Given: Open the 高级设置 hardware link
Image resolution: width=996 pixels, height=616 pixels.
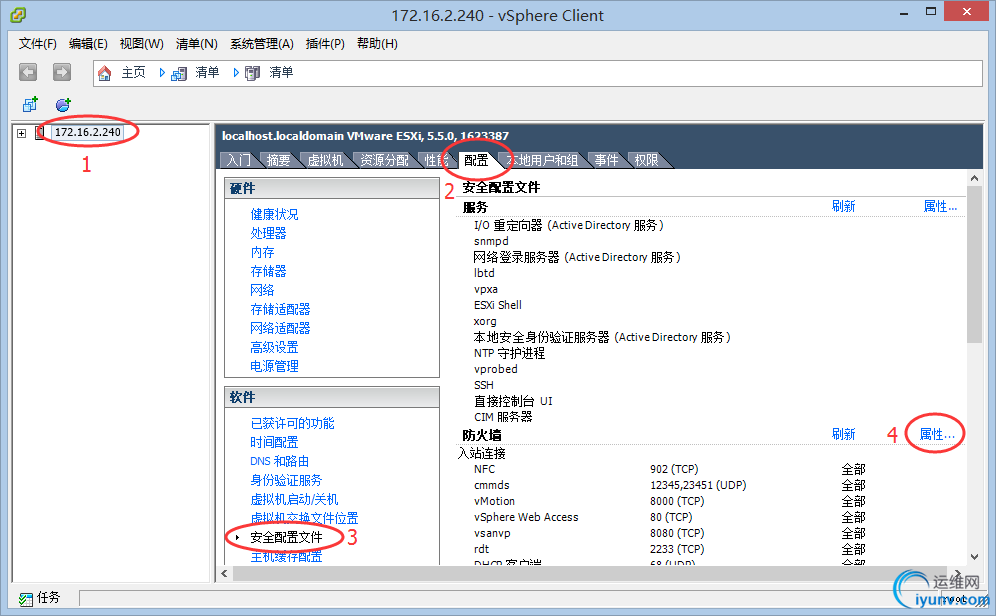Looking at the screenshot, I should coord(274,347).
